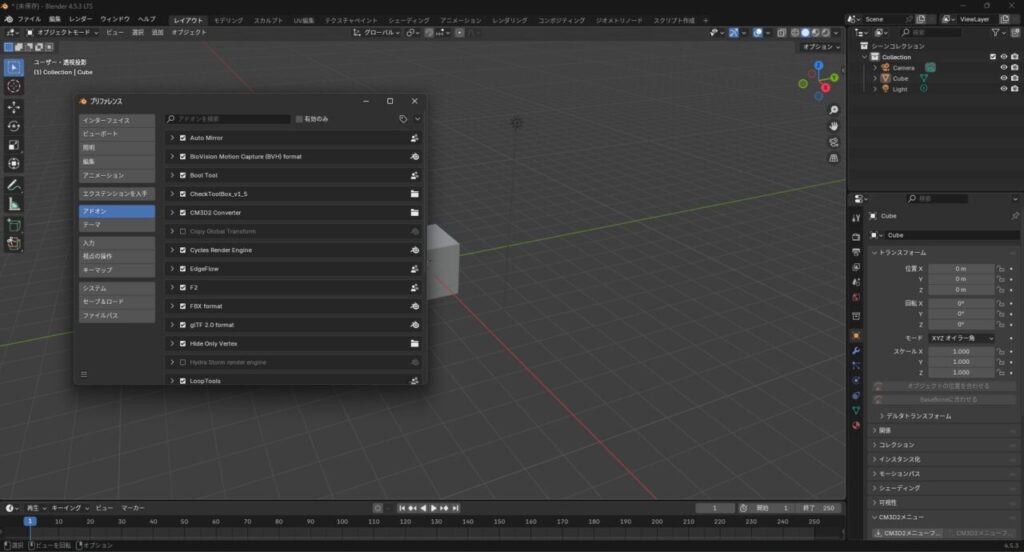Open the Render properties tab icon
Viewport: 1024px width, 552px height.
856,236
